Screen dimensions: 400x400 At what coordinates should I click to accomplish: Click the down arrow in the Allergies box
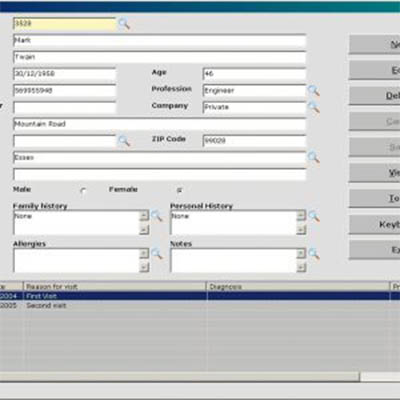click(144, 267)
